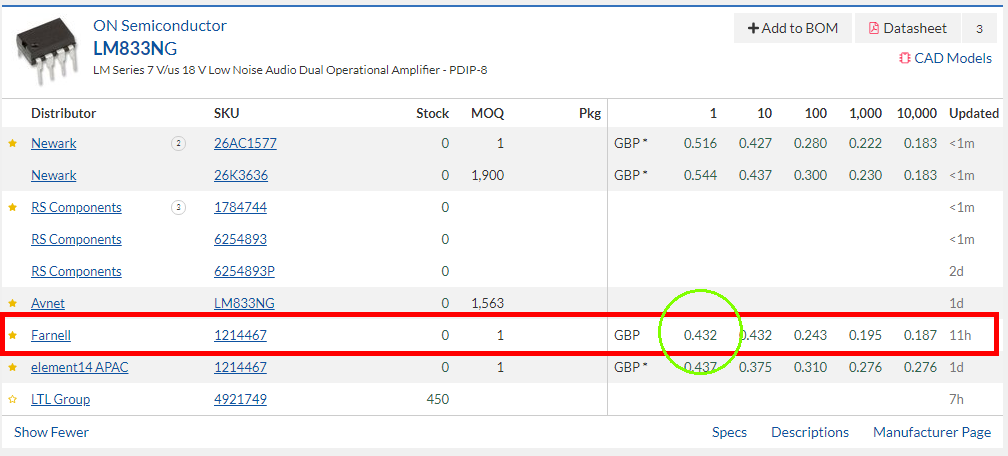Open SKU link 1784744
The image size is (1008, 456).
coord(240,207)
